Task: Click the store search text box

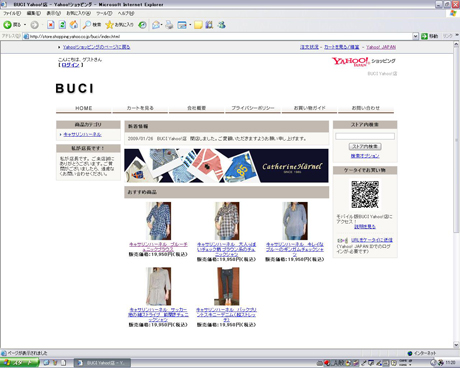Action: pyautogui.click(x=365, y=136)
